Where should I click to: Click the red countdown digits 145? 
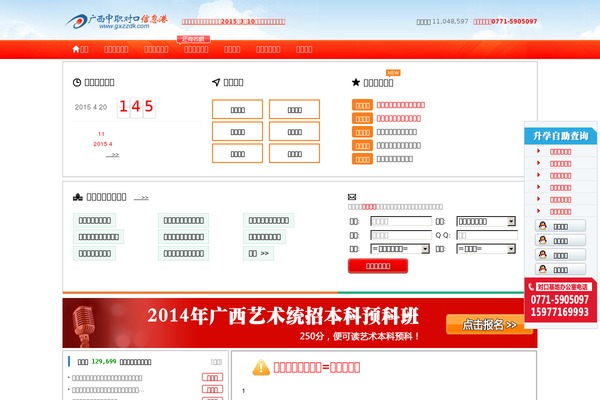[x=136, y=106]
